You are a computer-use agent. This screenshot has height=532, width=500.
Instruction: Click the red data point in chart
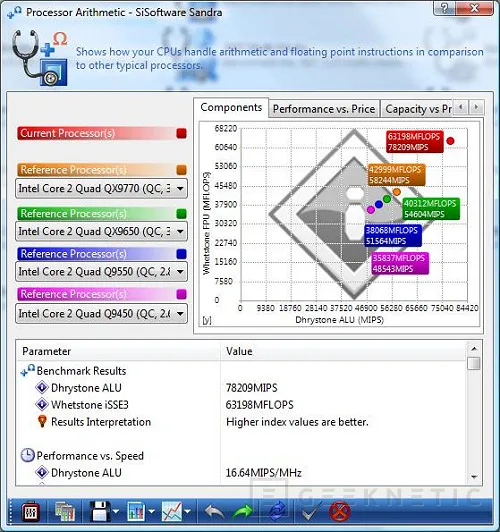point(450,141)
